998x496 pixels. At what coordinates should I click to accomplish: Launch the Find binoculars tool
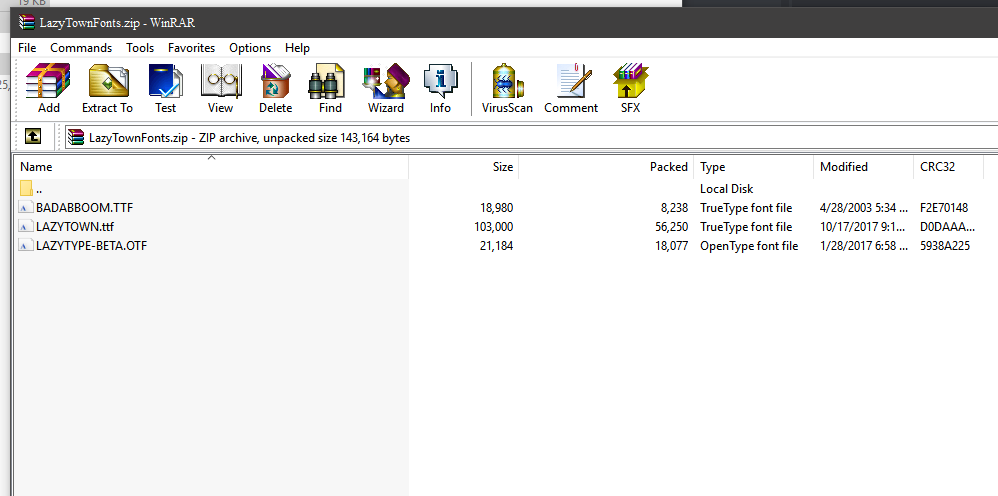pos(330,88)
